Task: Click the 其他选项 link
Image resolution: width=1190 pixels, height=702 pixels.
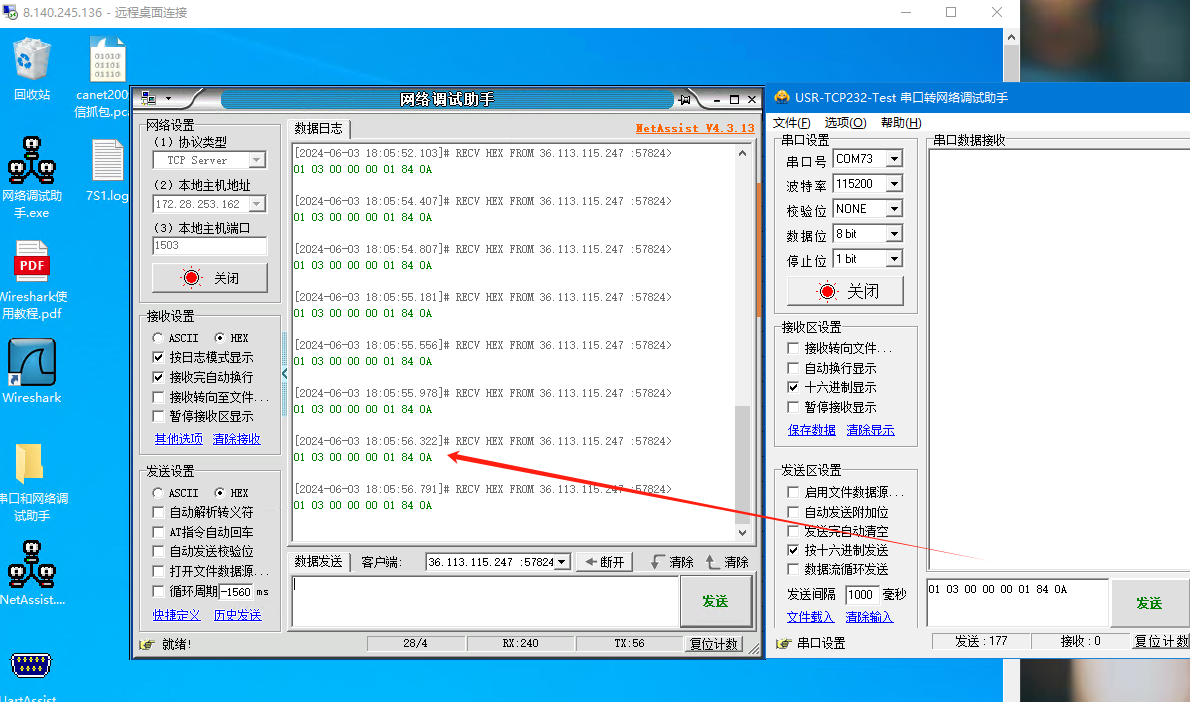Action: click(x=178, y=439)
